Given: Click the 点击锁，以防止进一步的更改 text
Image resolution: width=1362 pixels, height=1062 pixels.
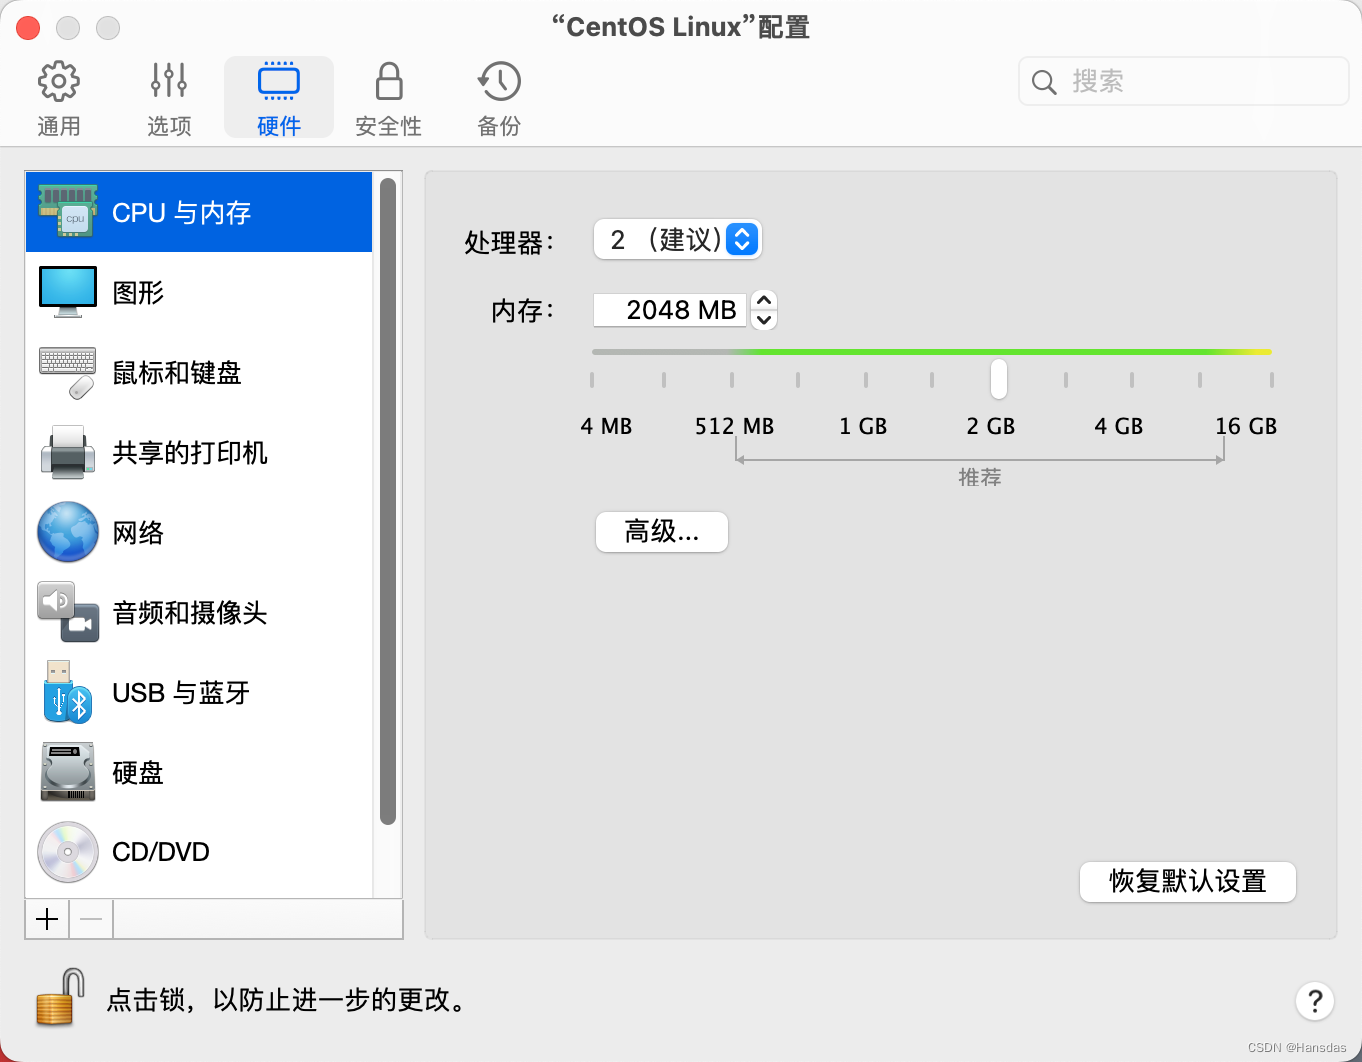Looking at the screenshot, I should [x=287, y=1000].
